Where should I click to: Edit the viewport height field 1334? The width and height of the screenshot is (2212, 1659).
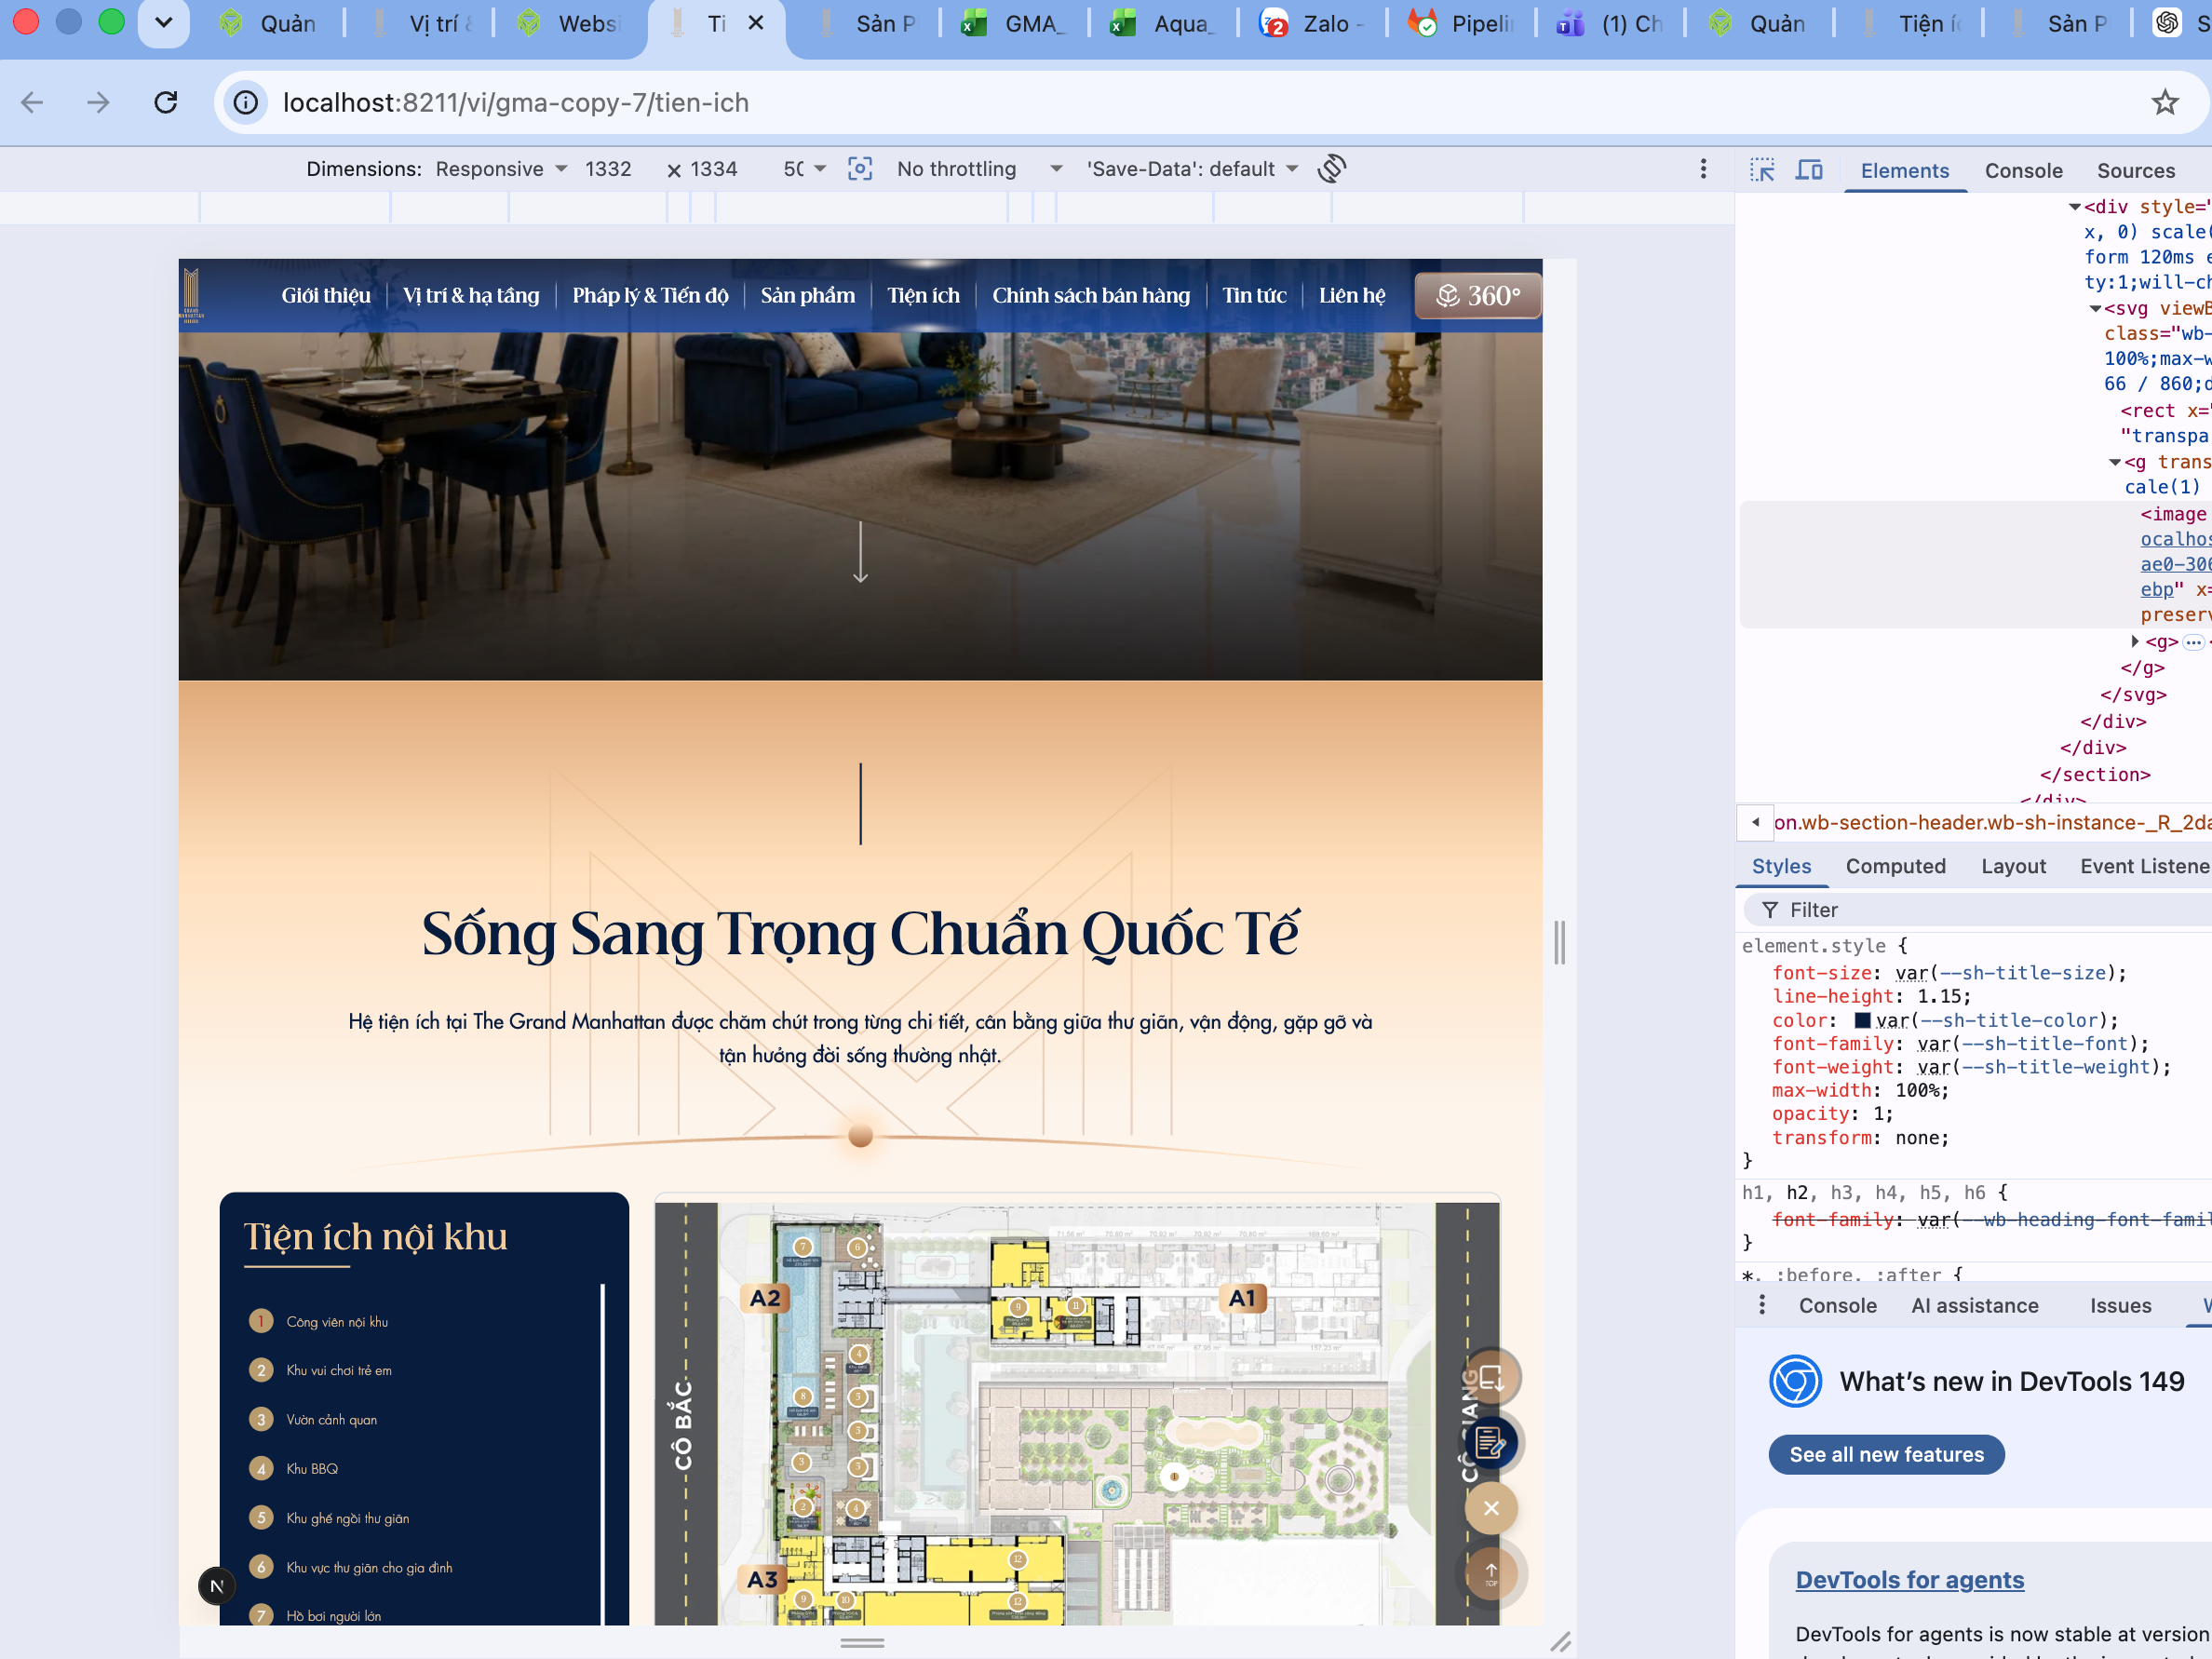pos(714,169)
